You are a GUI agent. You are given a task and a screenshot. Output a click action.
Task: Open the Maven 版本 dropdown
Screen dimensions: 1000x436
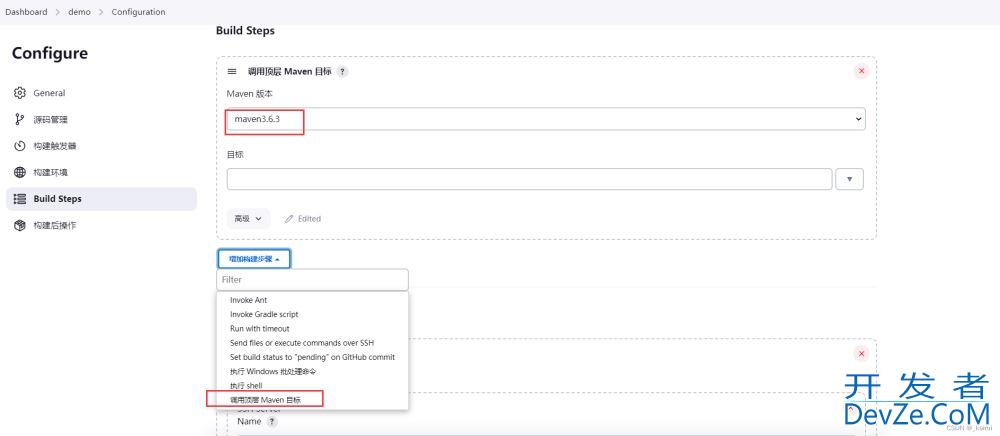click(546, 119)
